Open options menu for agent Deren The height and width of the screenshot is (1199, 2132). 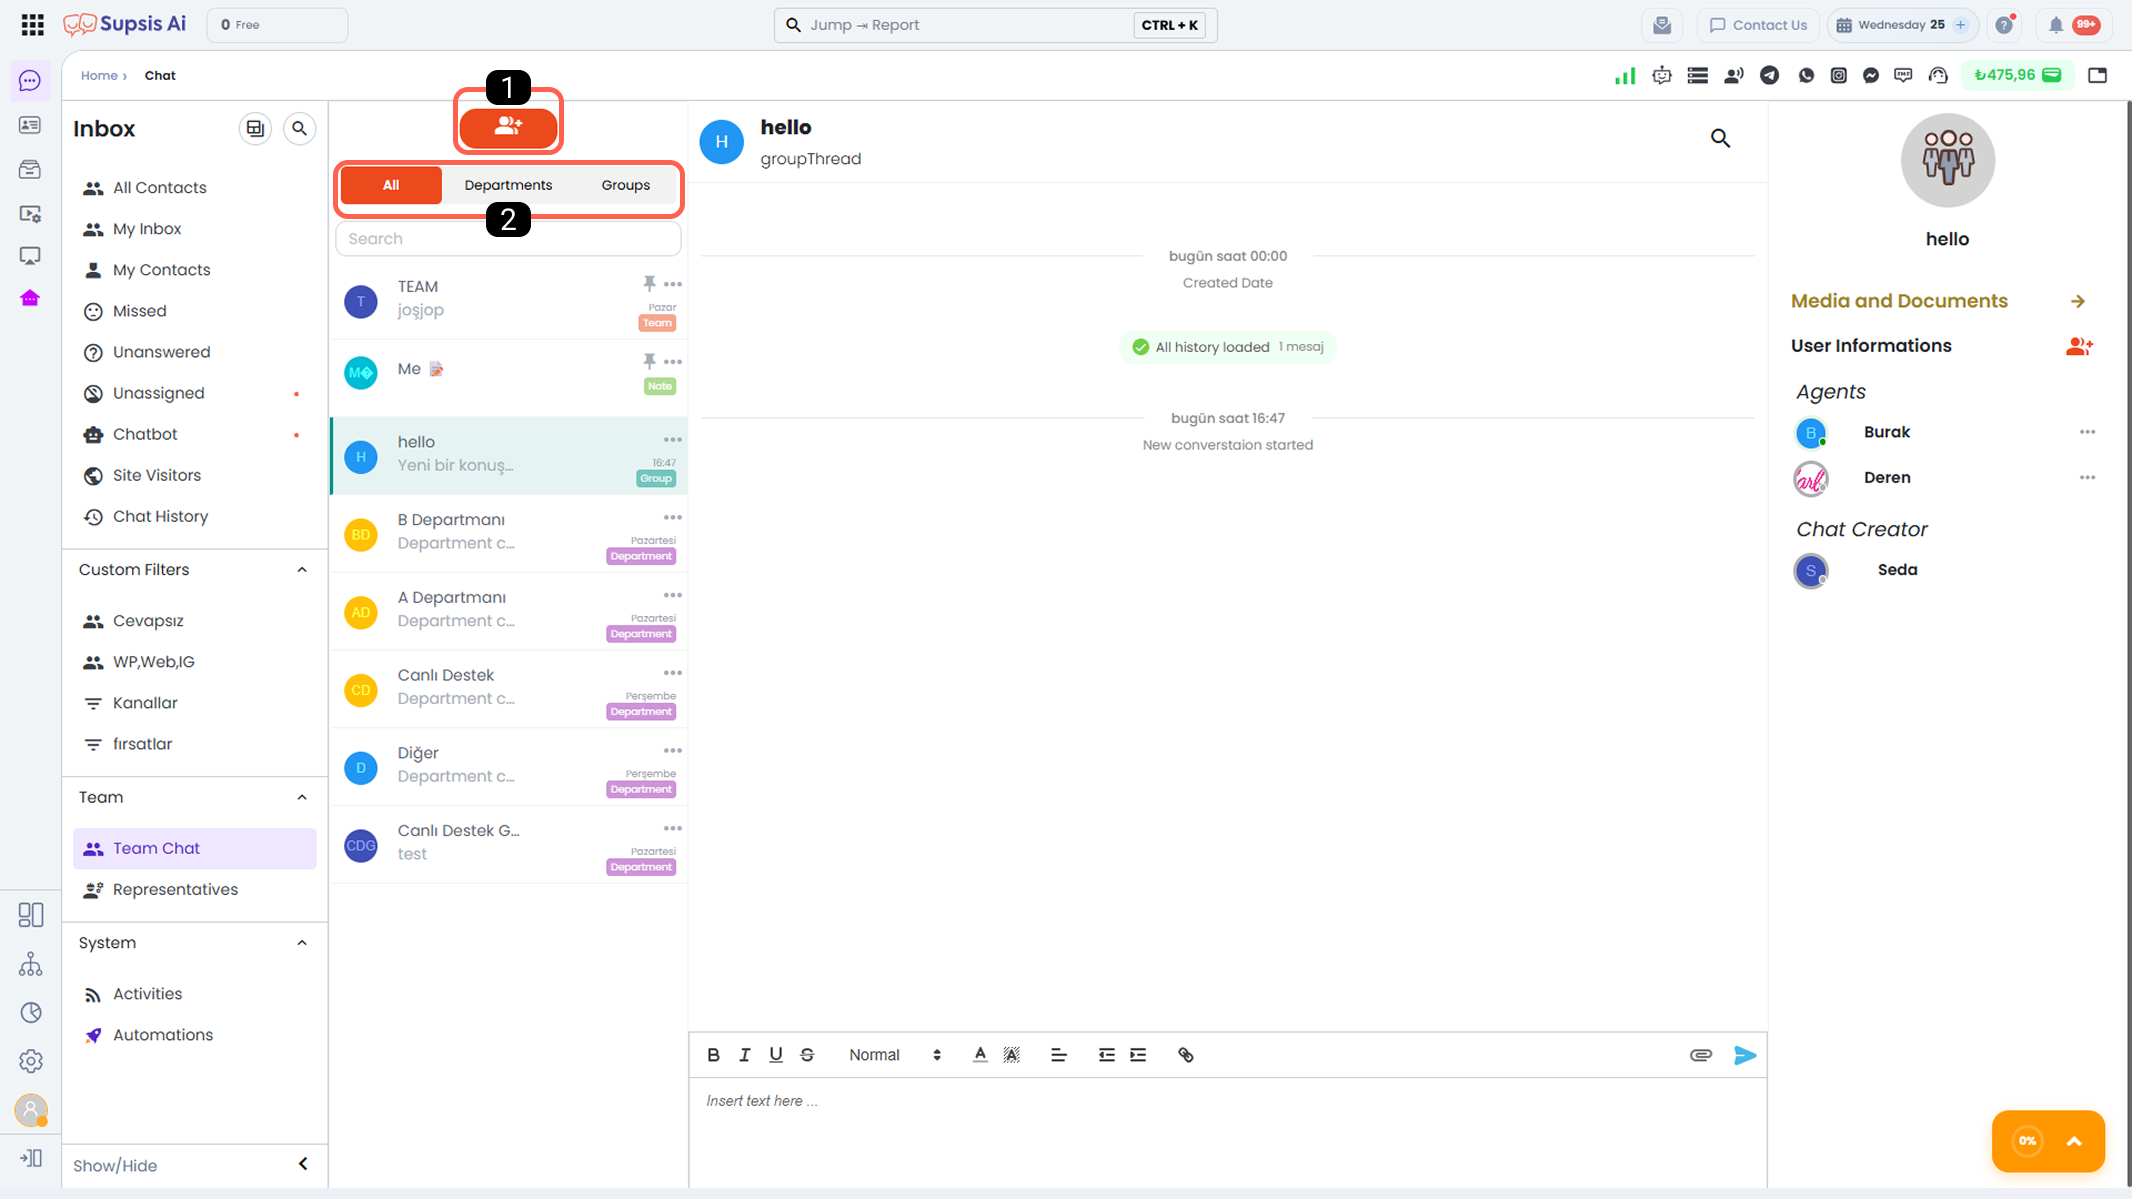click(2087, 477)
